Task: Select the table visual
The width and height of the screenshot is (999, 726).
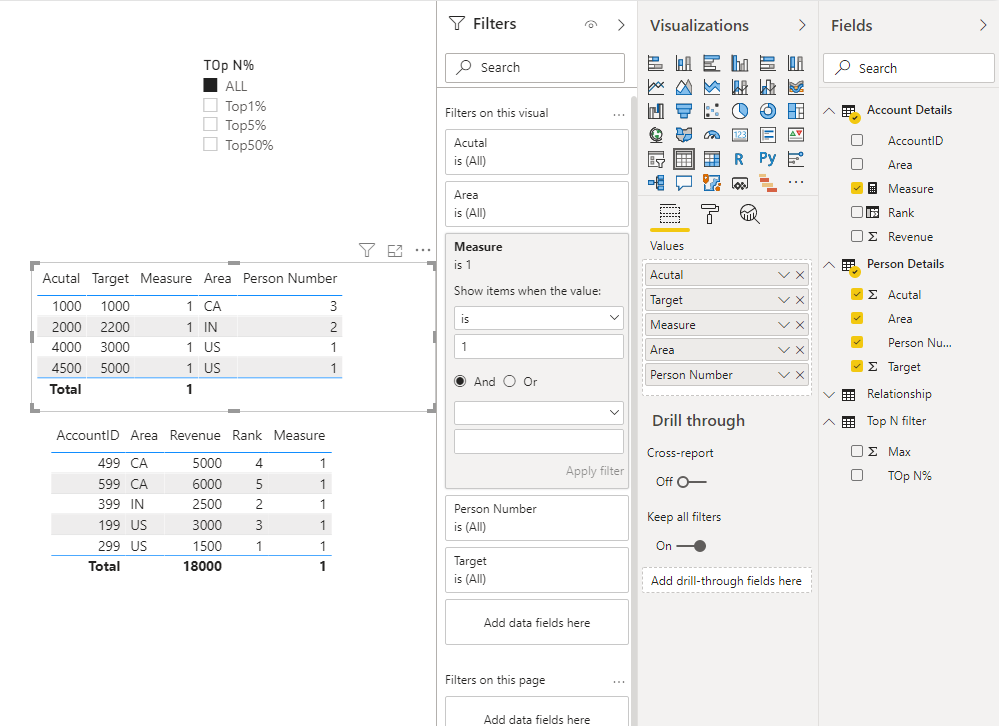Action: tap(684, 159)
